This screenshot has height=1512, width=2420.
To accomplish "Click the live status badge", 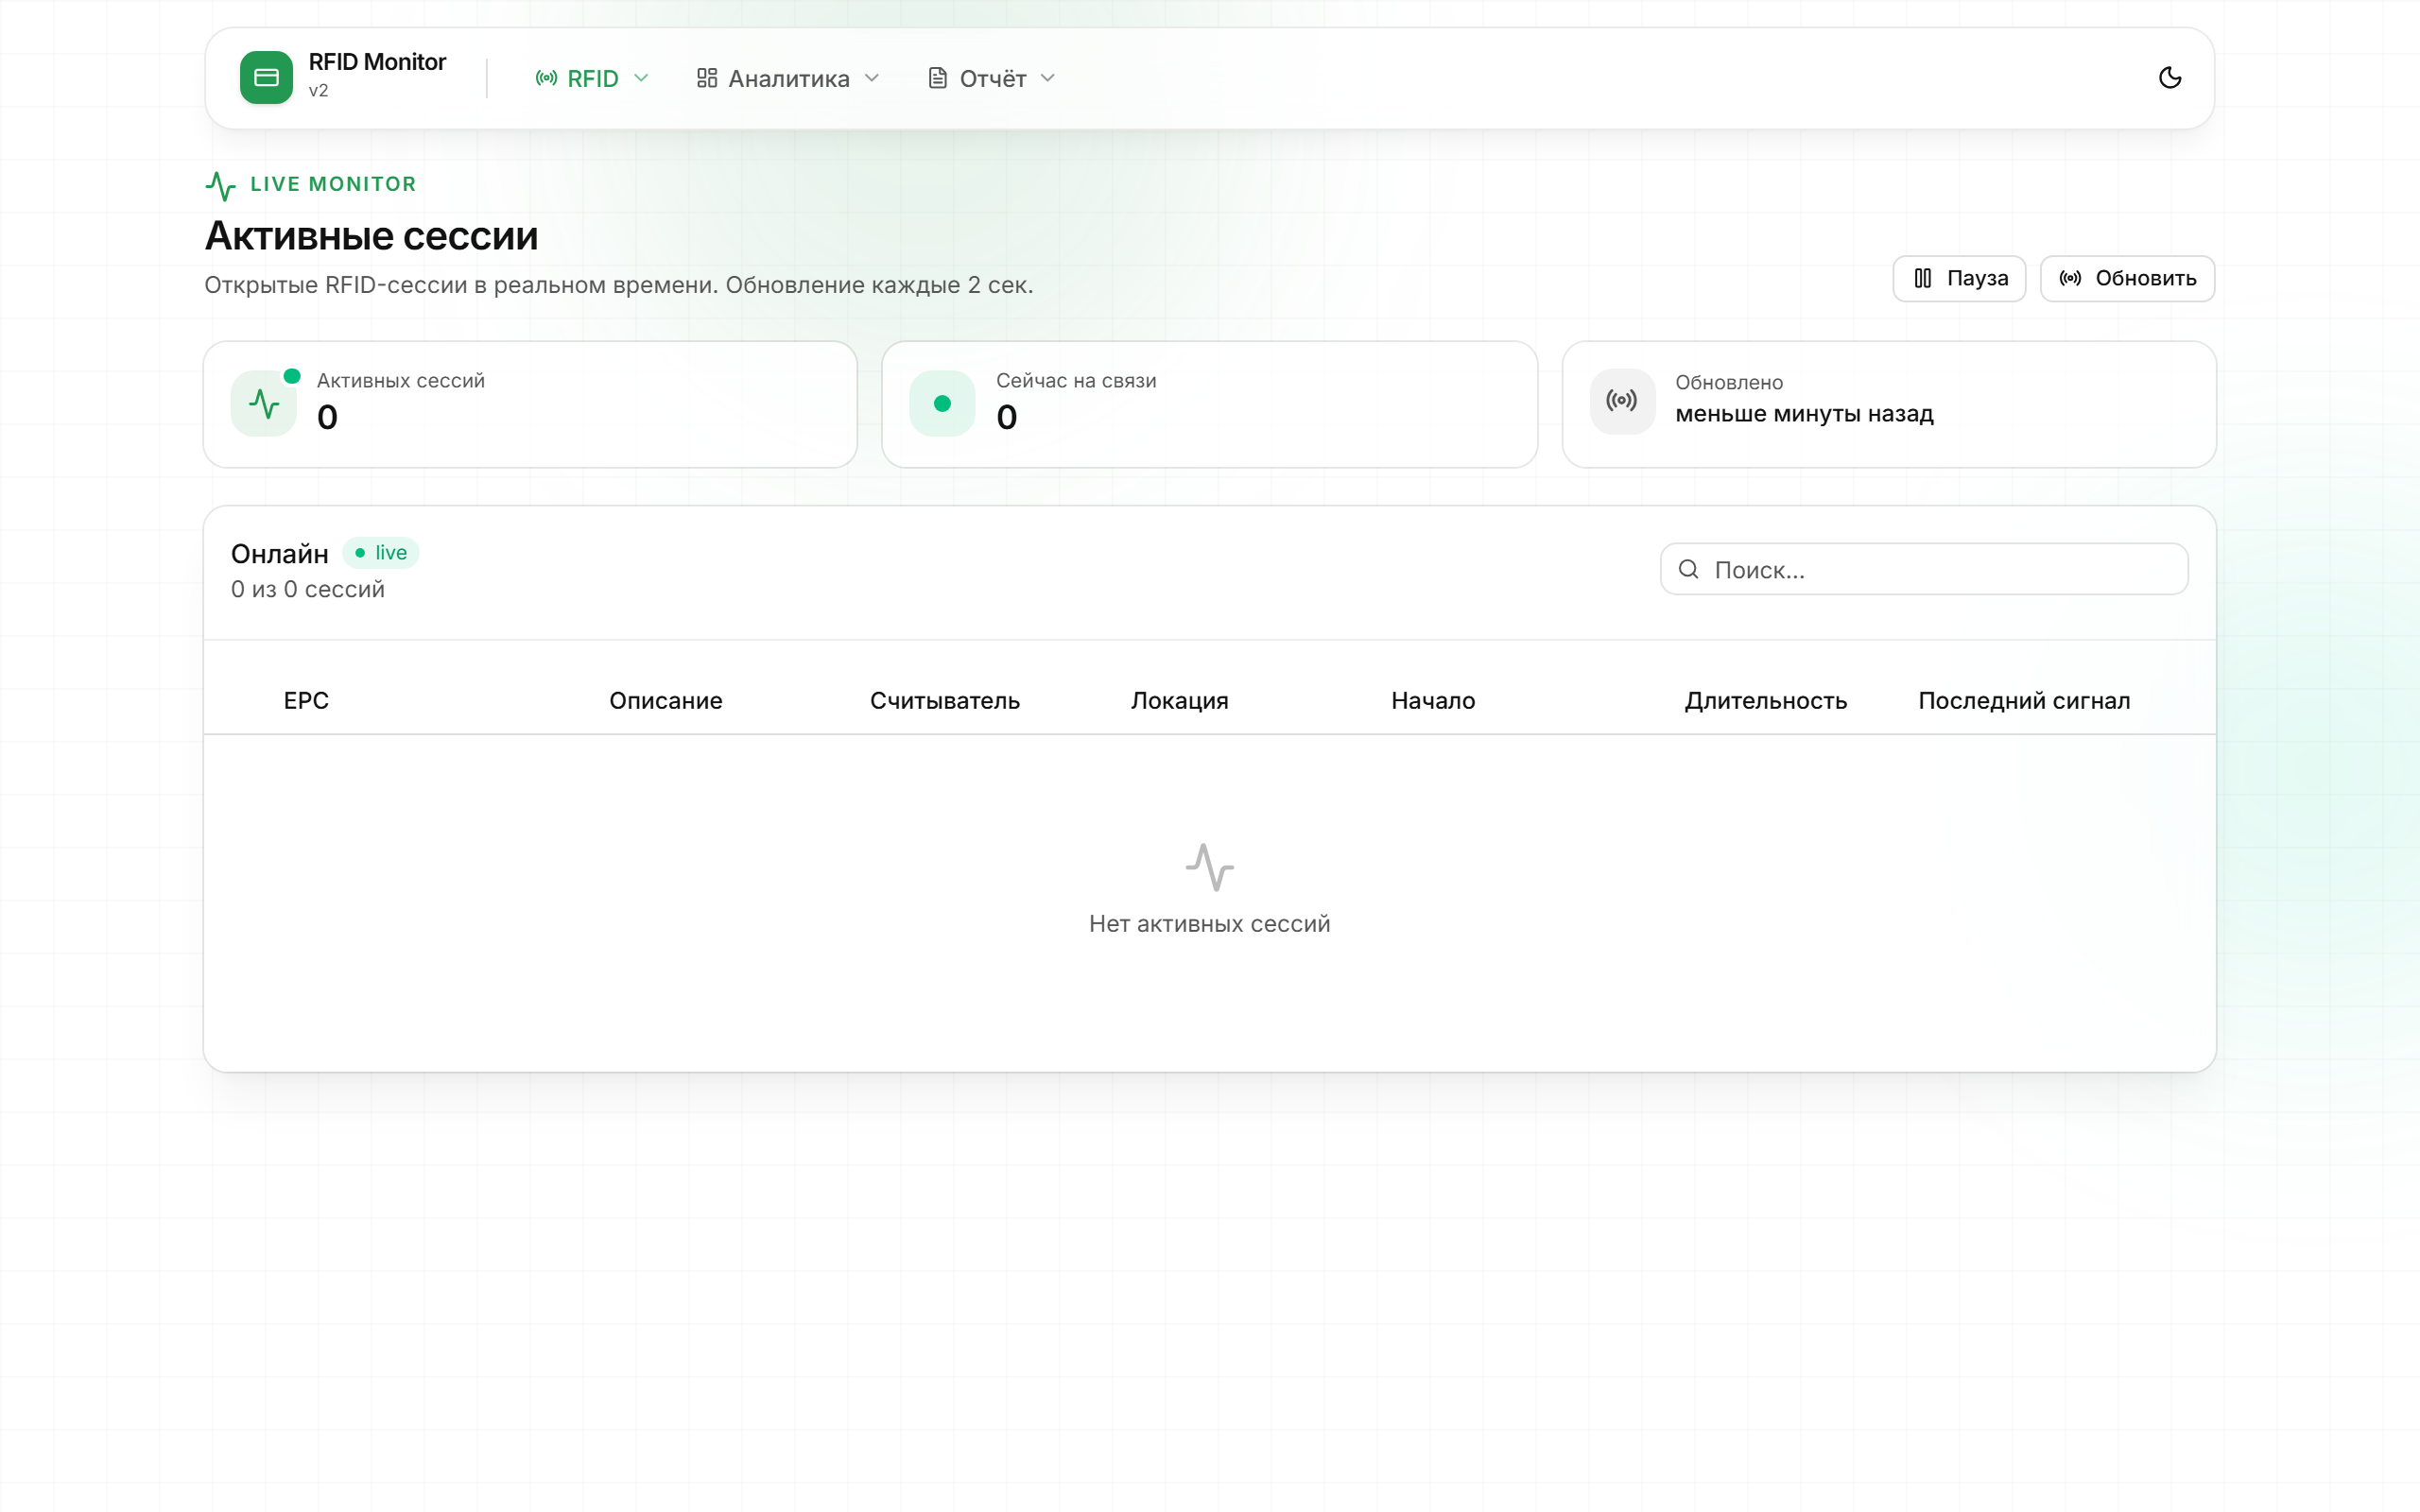I will (380, 553).
